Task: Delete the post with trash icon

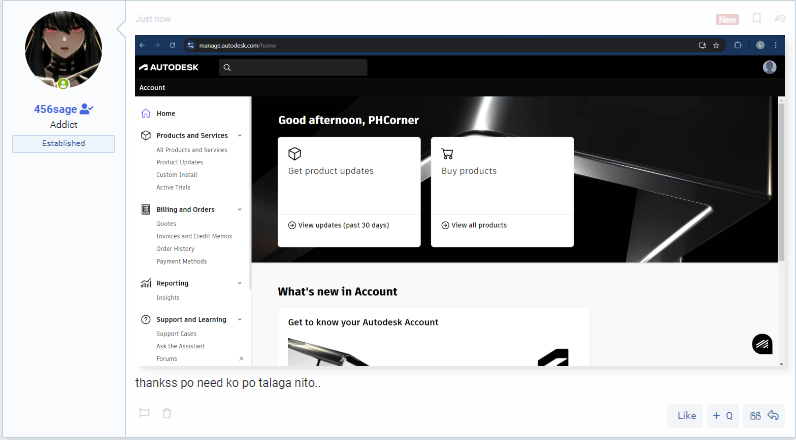Action: tap(167, 413)
